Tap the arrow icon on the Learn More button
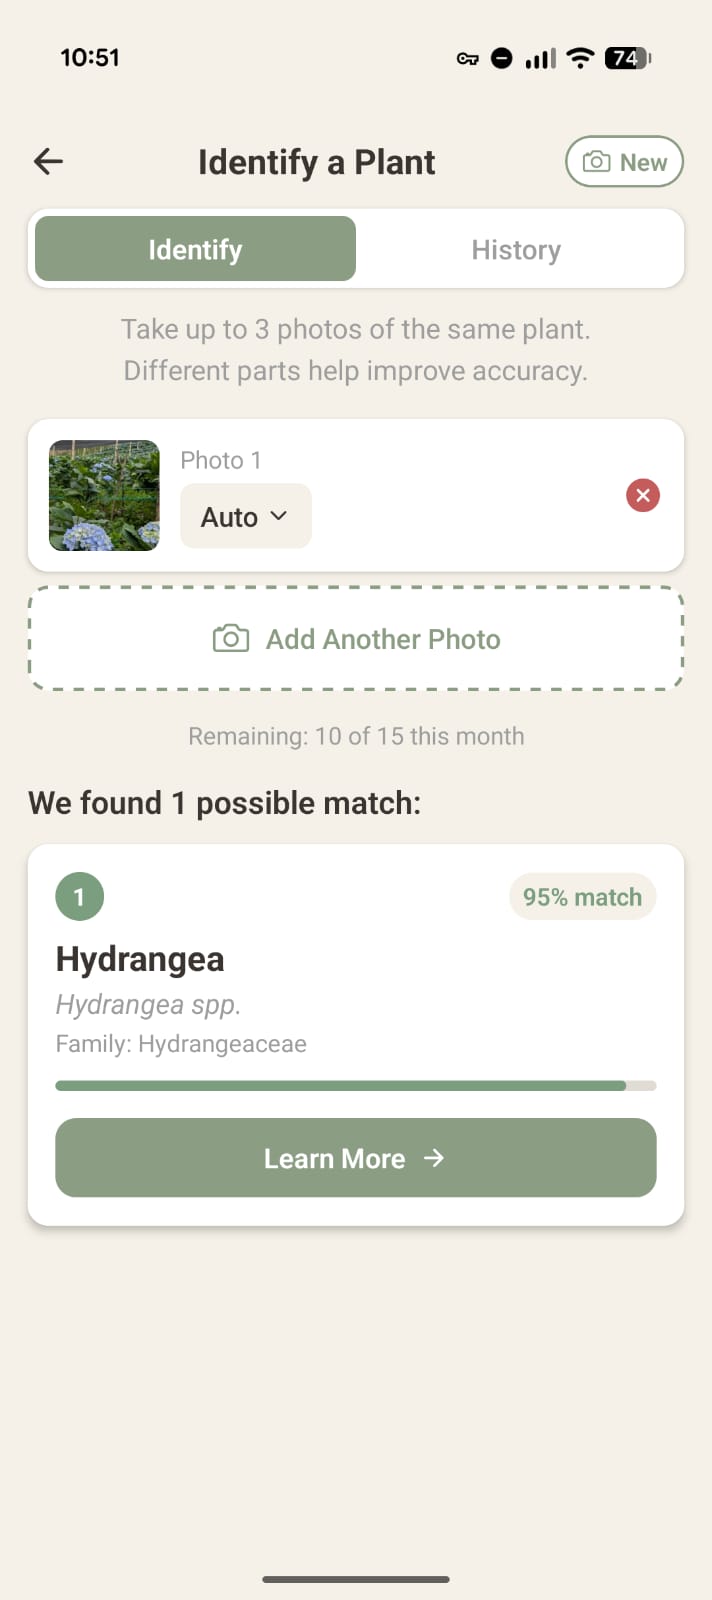 [435, 1158]
